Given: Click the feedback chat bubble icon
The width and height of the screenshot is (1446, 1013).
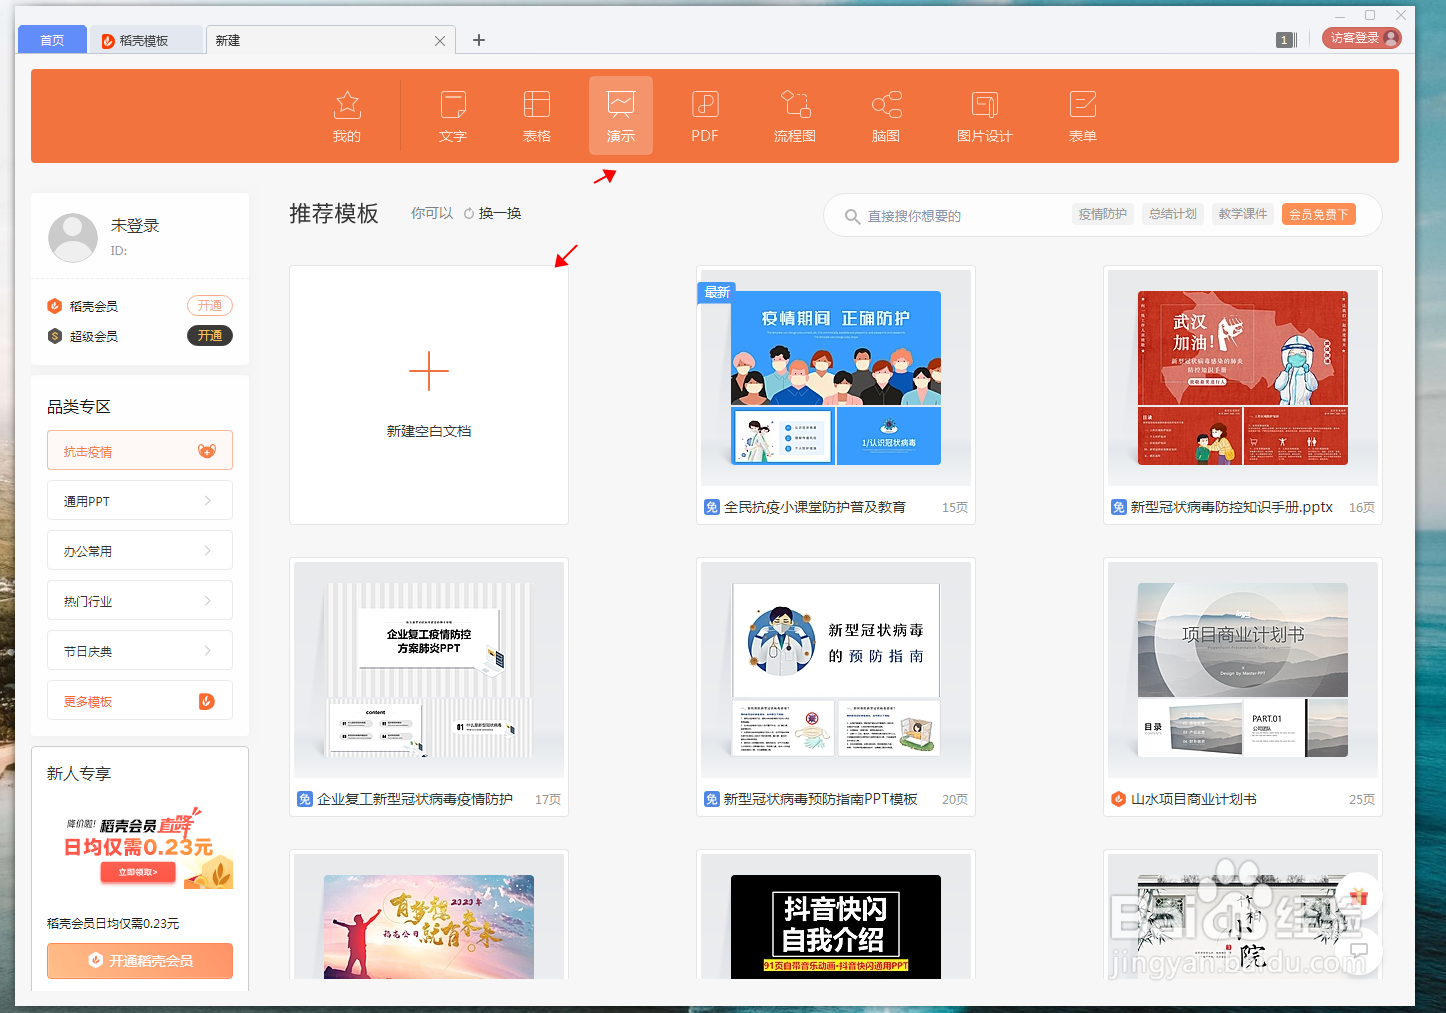Looking at the screenshot, I should click(1358, 953).
